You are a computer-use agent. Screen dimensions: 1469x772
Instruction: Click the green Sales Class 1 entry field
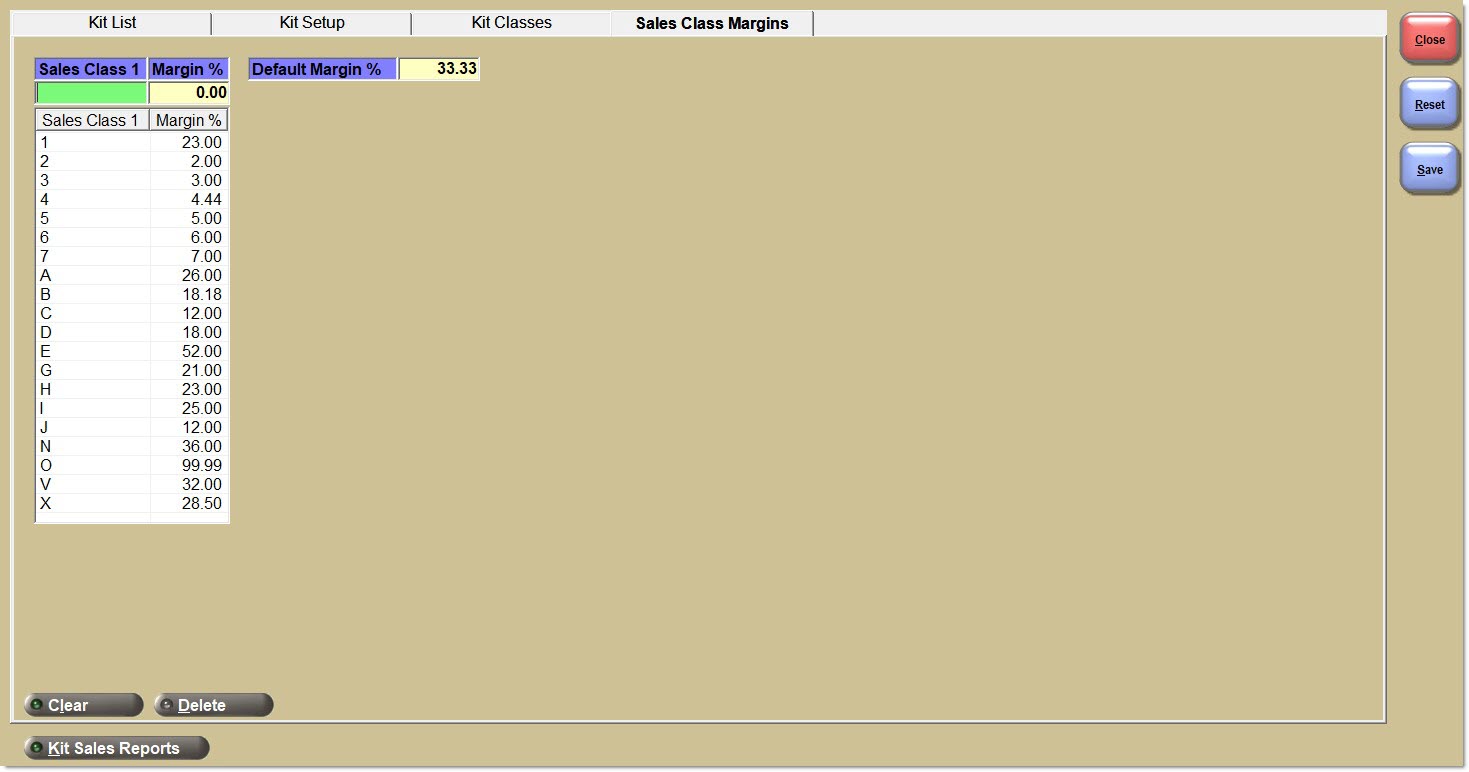pos(91,93)
